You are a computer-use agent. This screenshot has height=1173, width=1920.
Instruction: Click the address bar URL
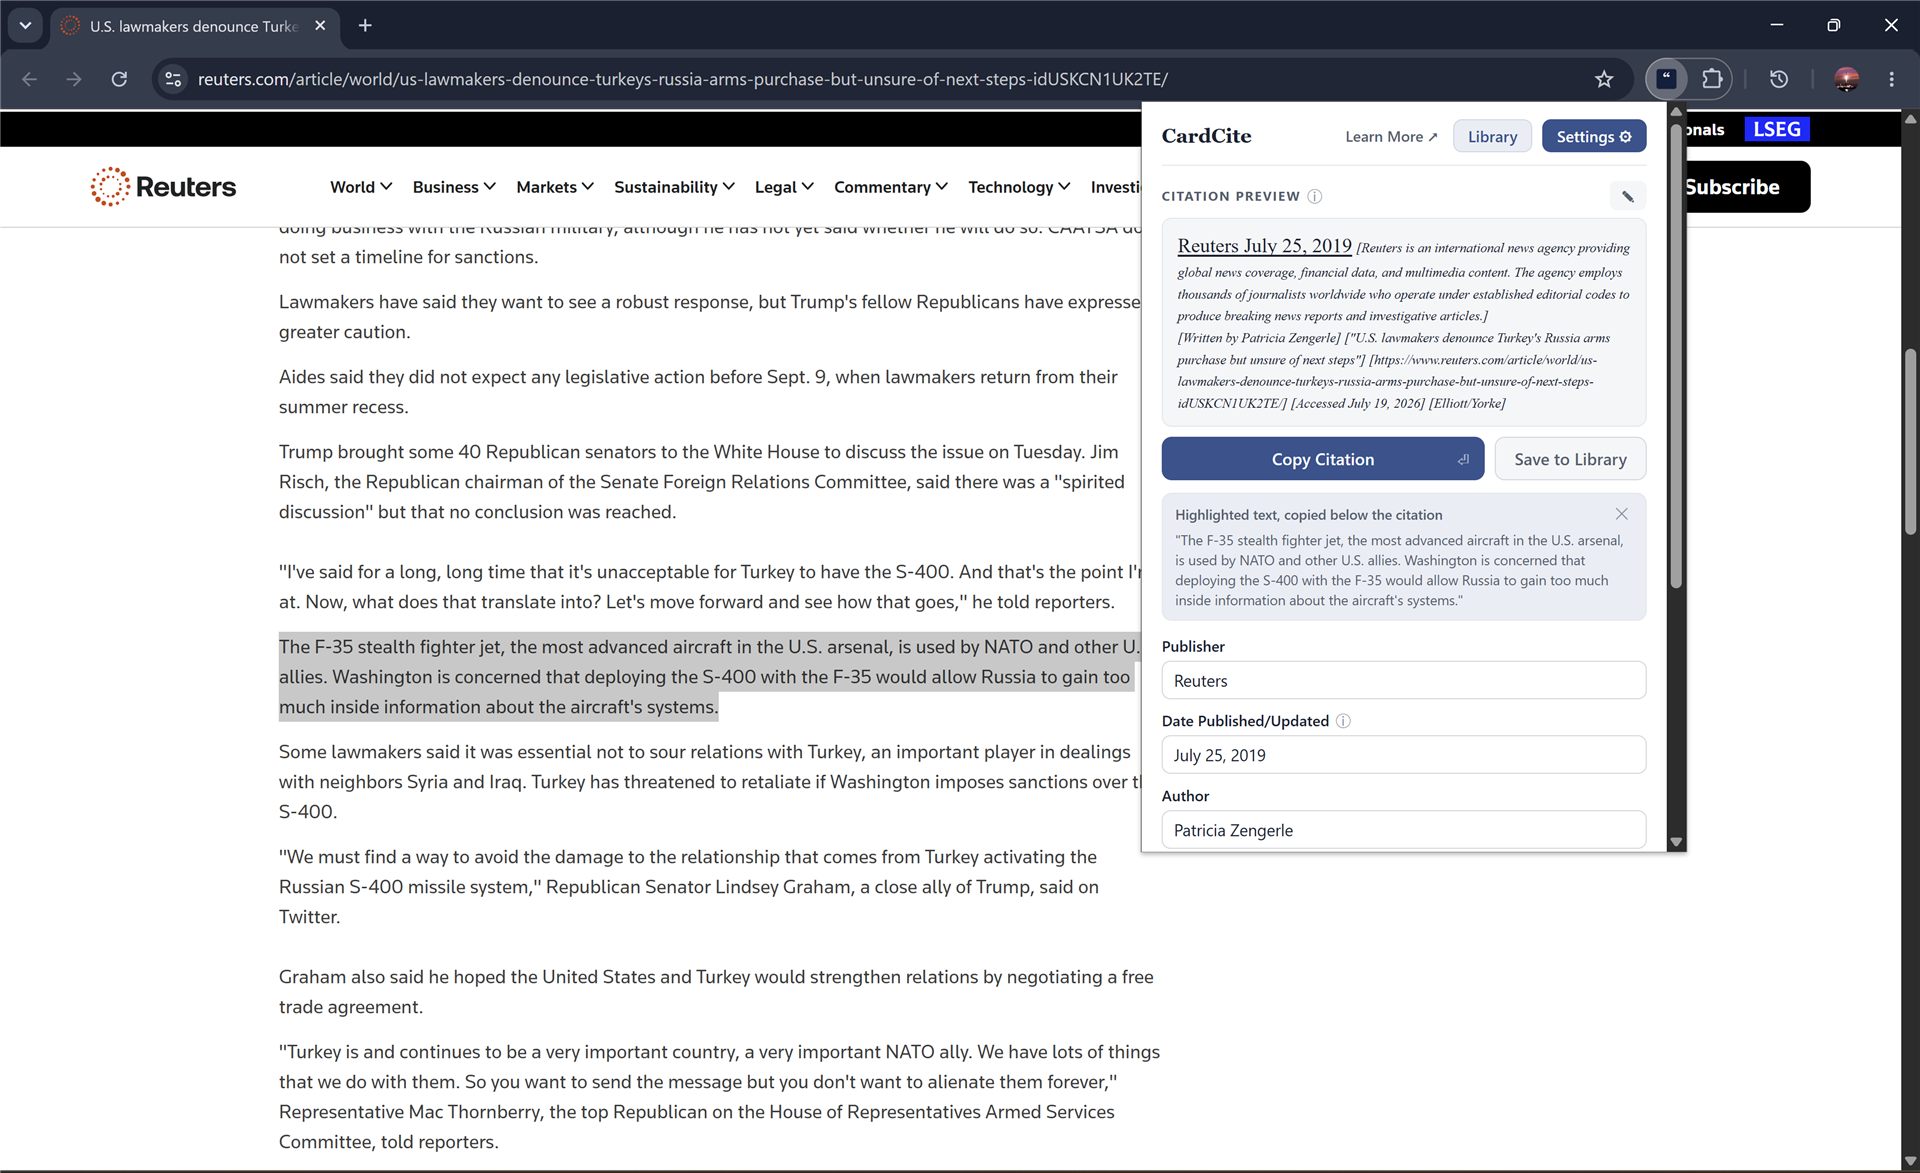point(683,79)
